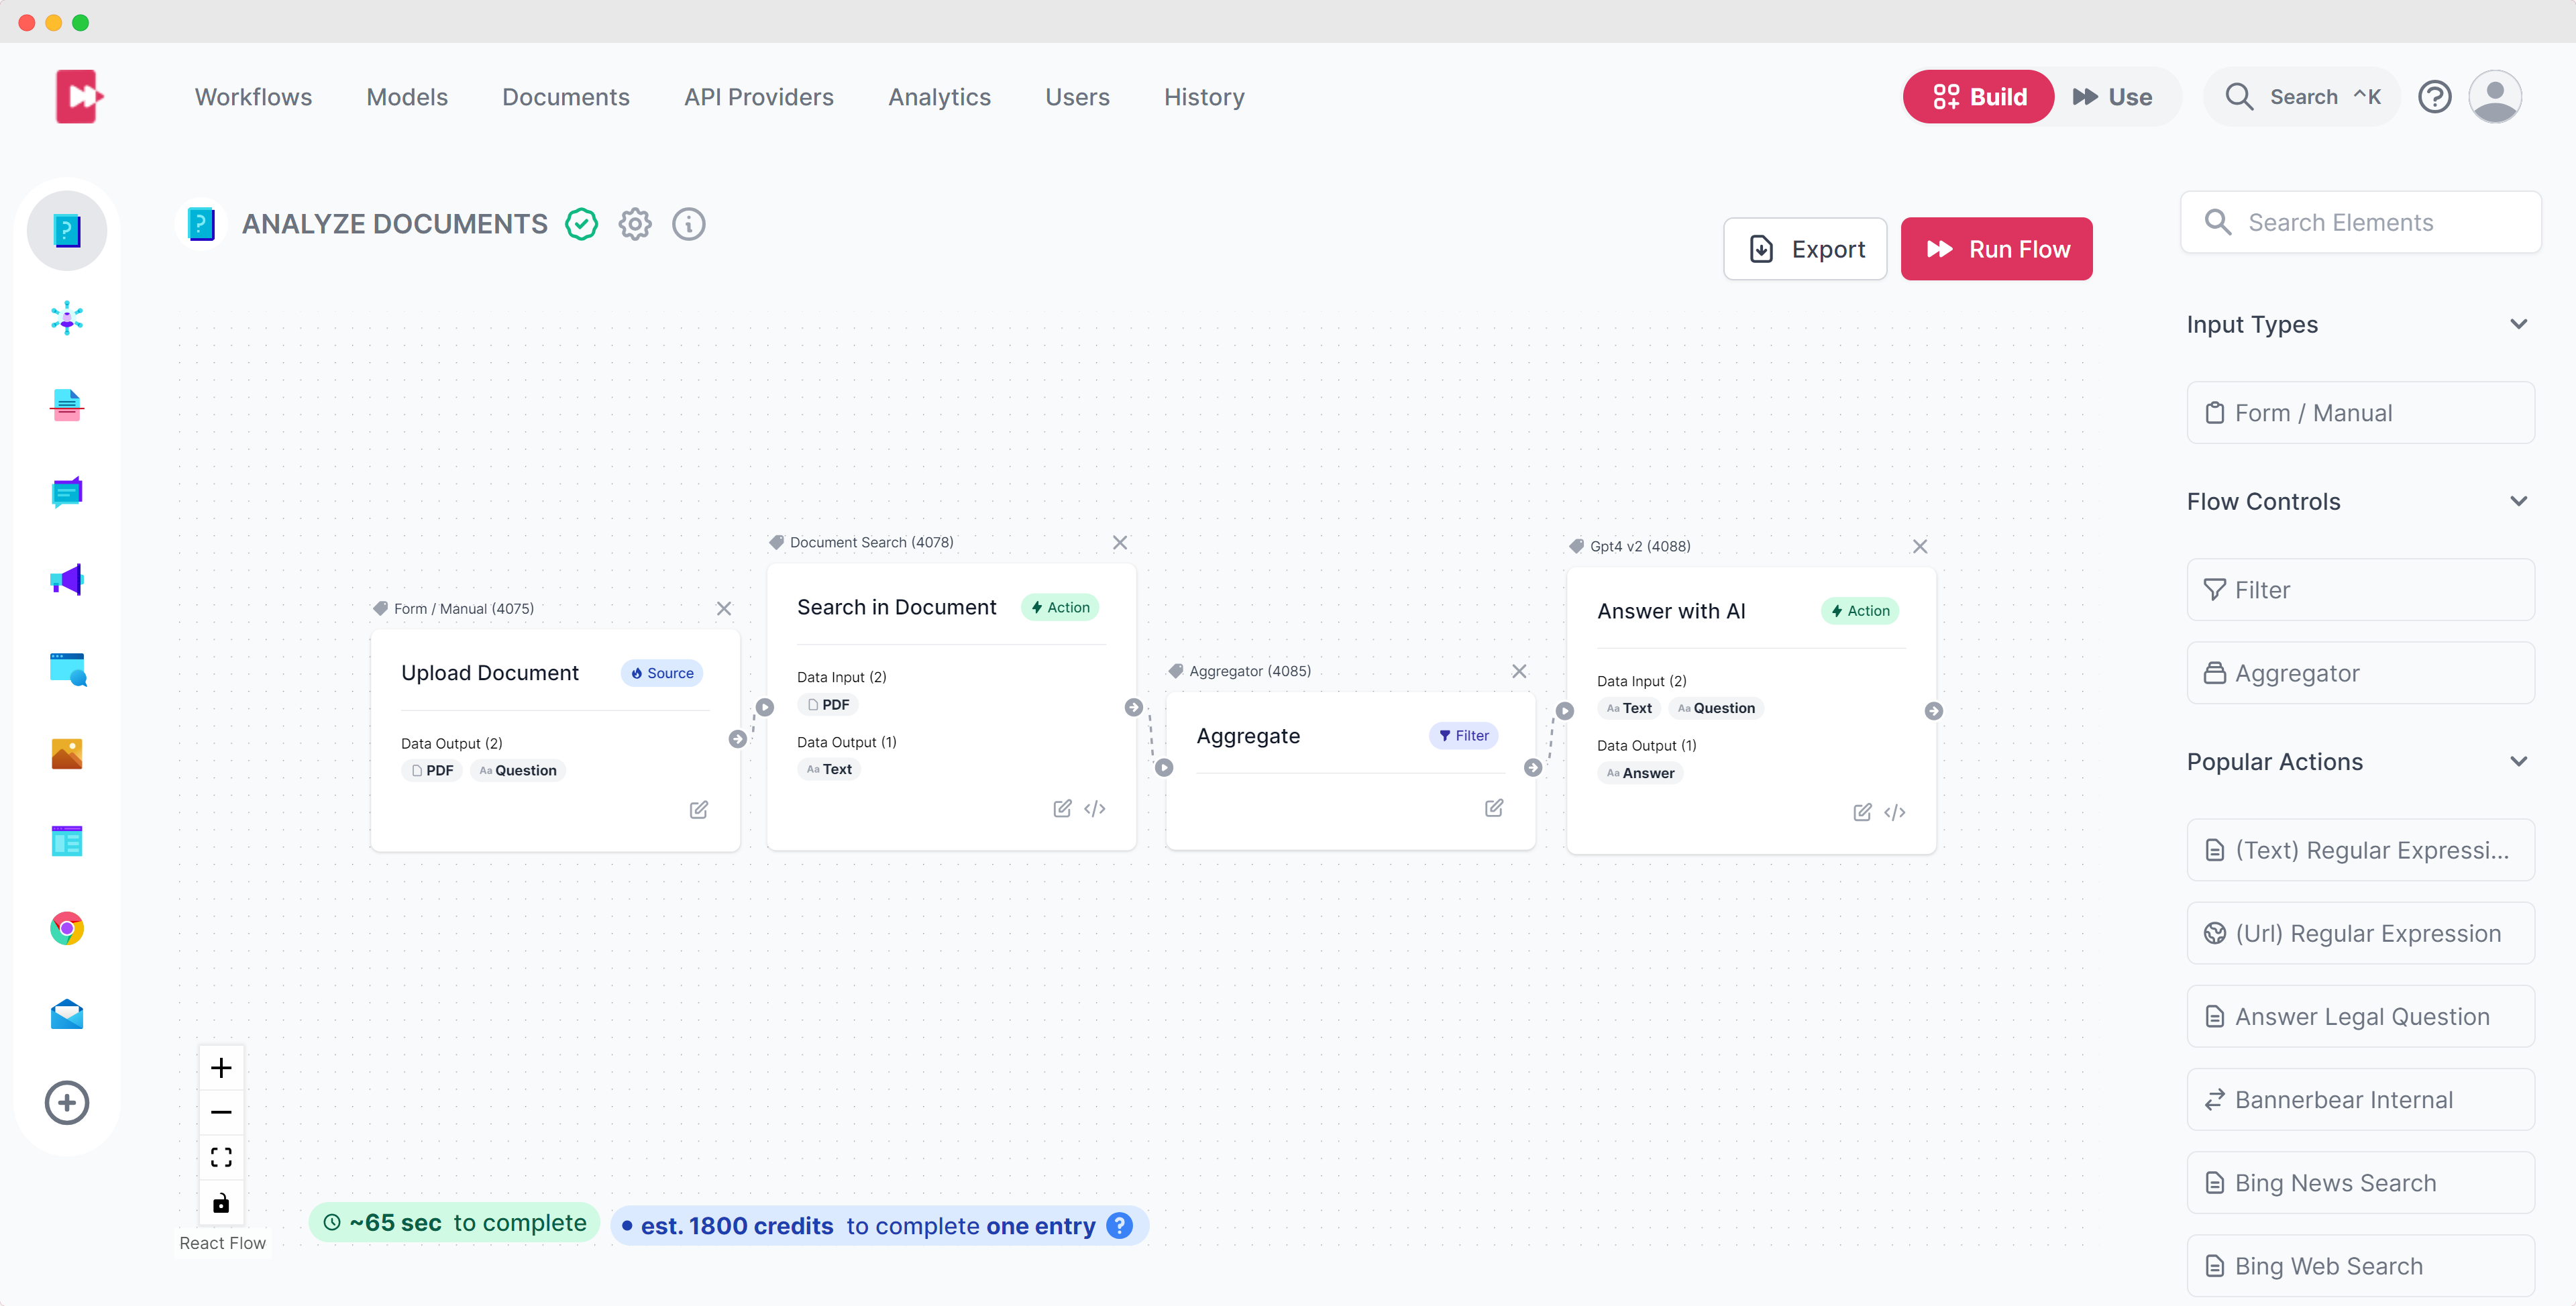Open the help question mark icon
The height and width of the screenshot is (1306, 2576).
pos(2434,97)
